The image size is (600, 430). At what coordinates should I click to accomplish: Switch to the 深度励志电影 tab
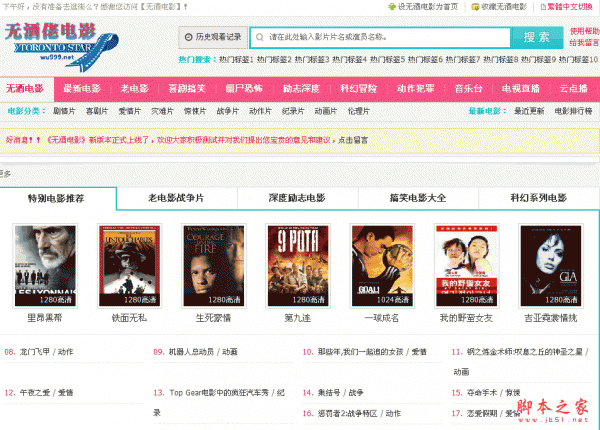(x=297, y=198)
